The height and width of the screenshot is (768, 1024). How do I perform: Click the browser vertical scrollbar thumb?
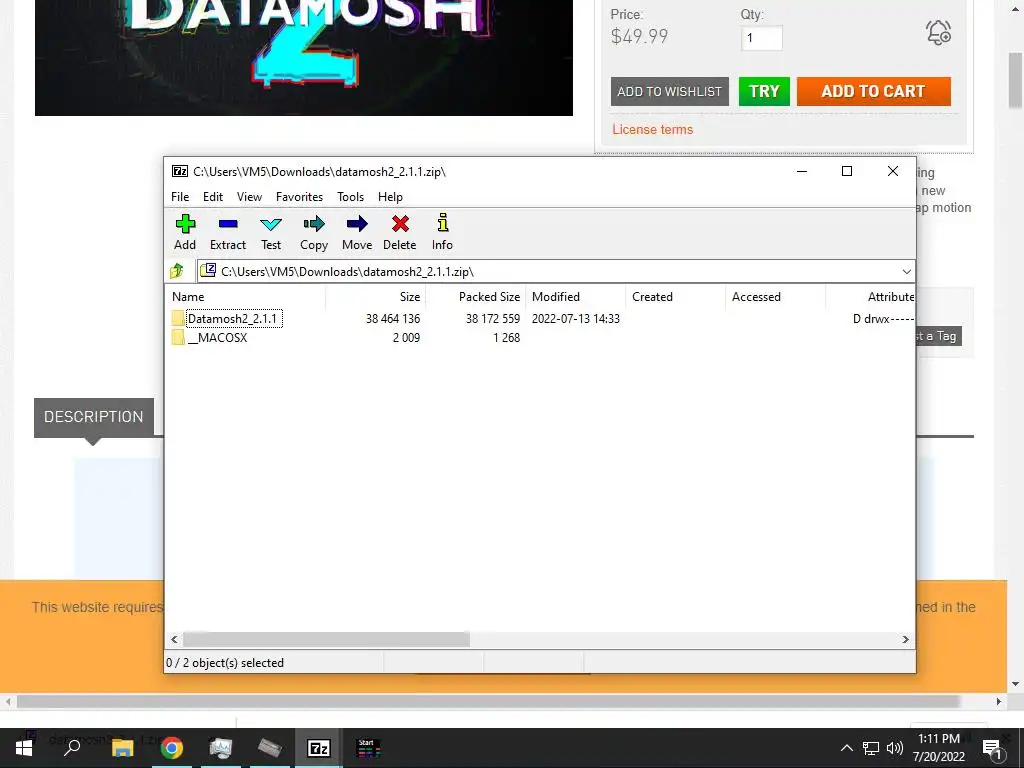pyautogui.click(x=1015, y=80)
